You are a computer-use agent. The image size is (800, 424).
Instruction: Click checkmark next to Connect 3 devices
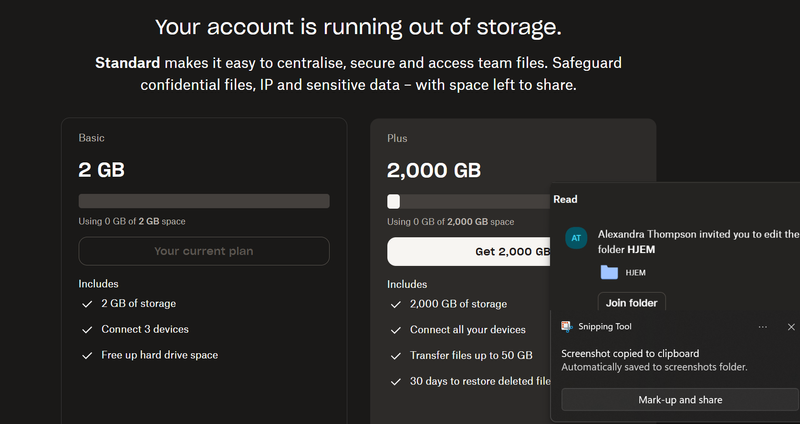(87, 329)
